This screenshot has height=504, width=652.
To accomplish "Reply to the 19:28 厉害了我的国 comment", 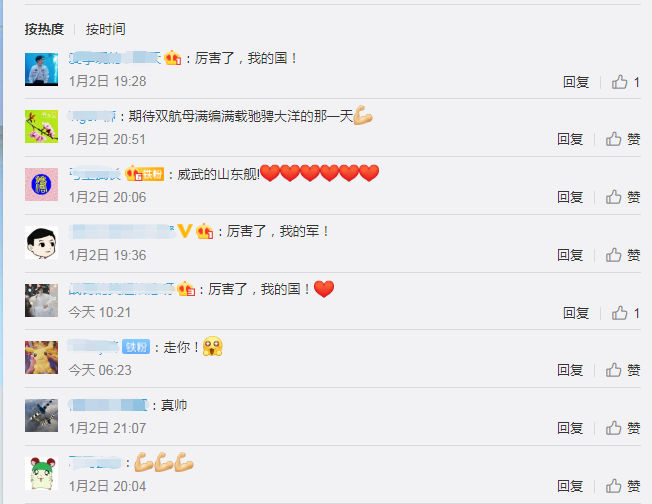I will pos(576,82).
